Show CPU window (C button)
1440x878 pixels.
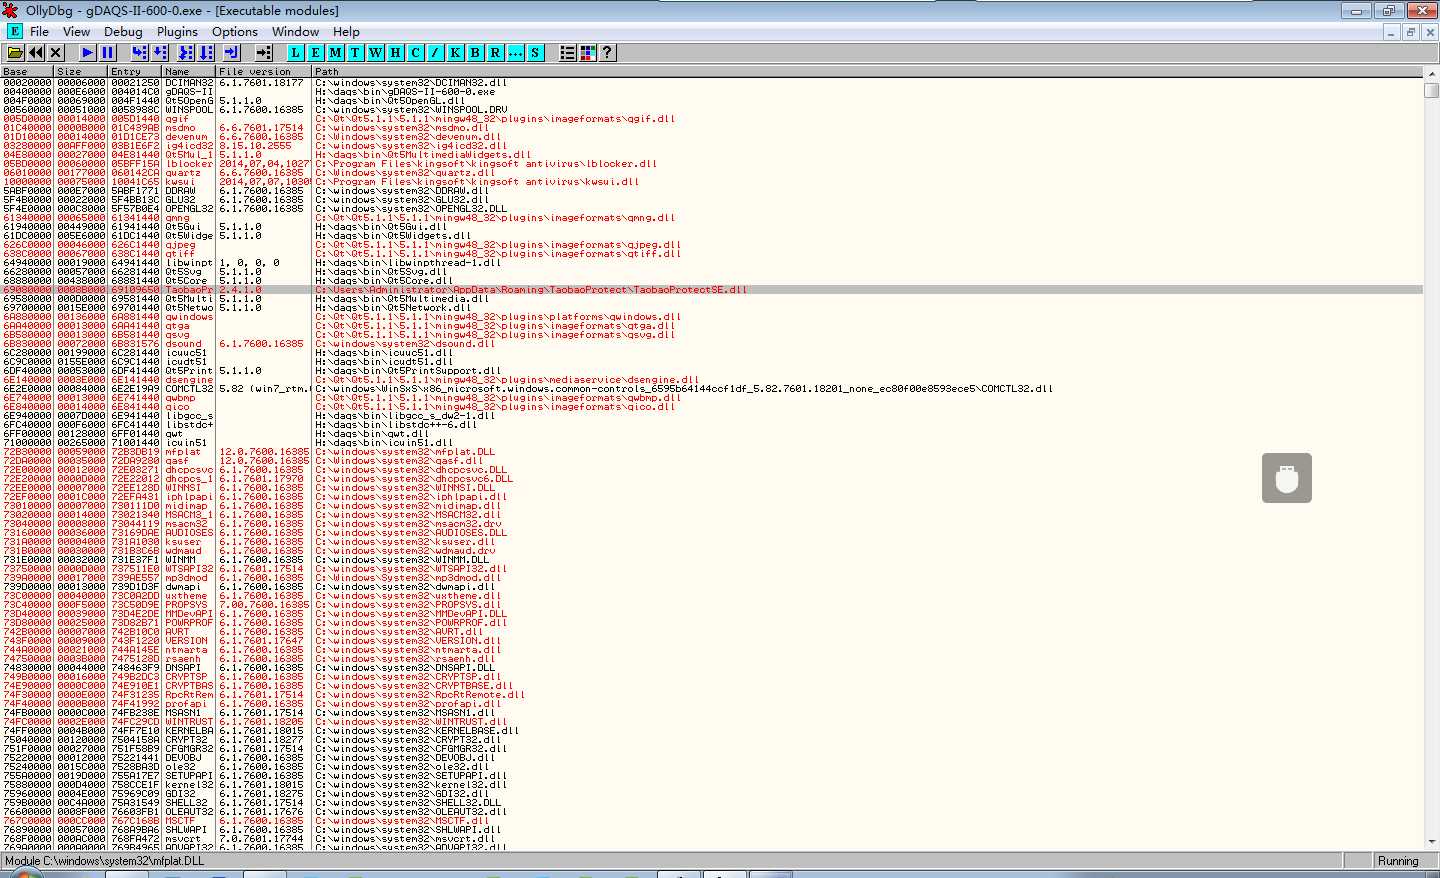pos(415,52)
